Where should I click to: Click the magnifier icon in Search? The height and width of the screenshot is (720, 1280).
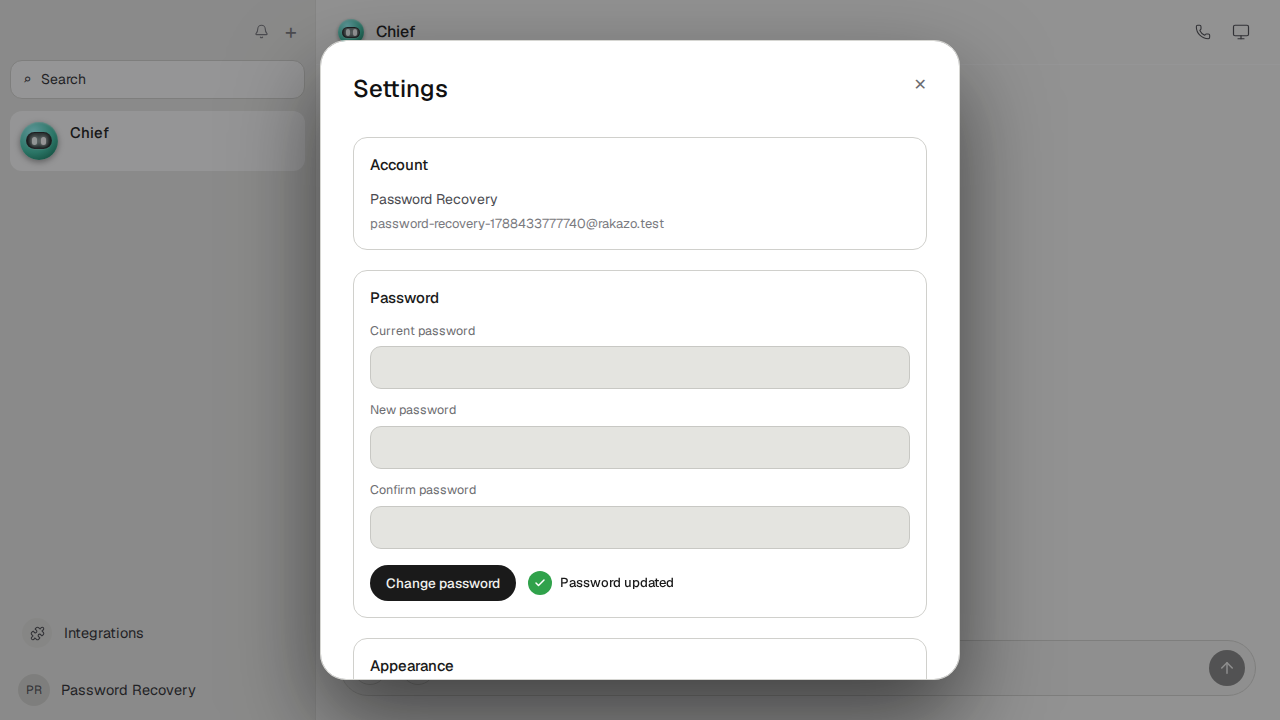(x=28, y=80)
